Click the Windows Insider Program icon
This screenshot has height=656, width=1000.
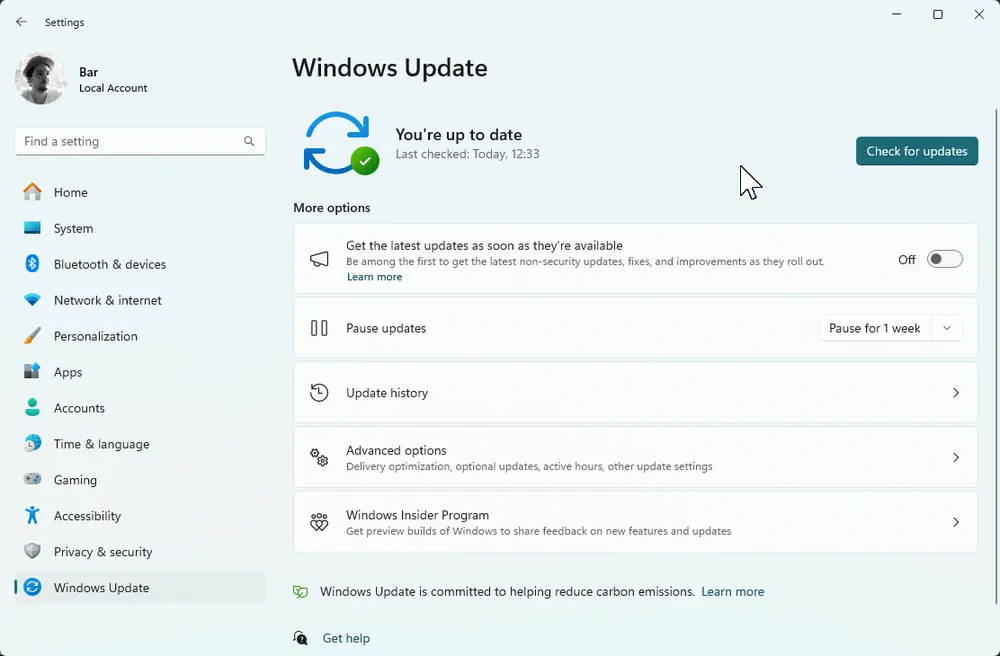tap(319, 522)
